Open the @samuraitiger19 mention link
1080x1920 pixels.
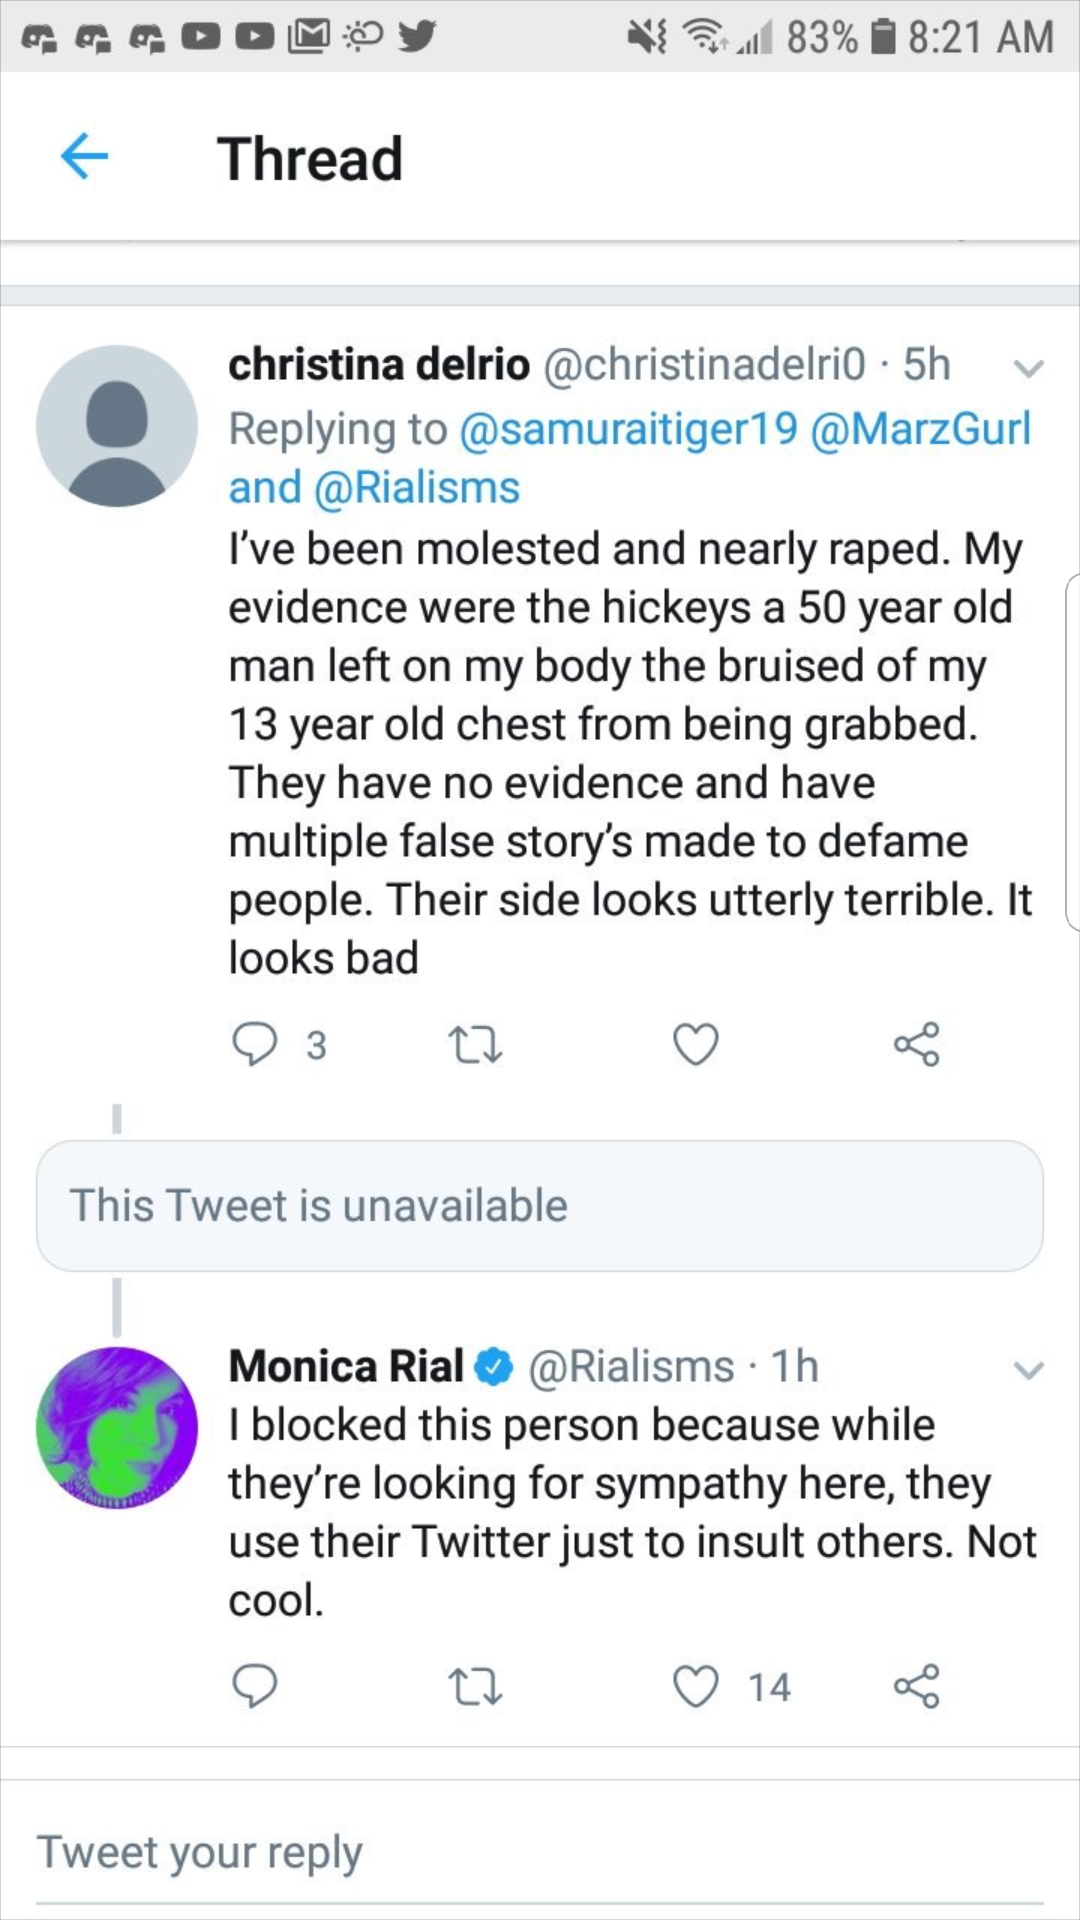click(x=628, y=429)
